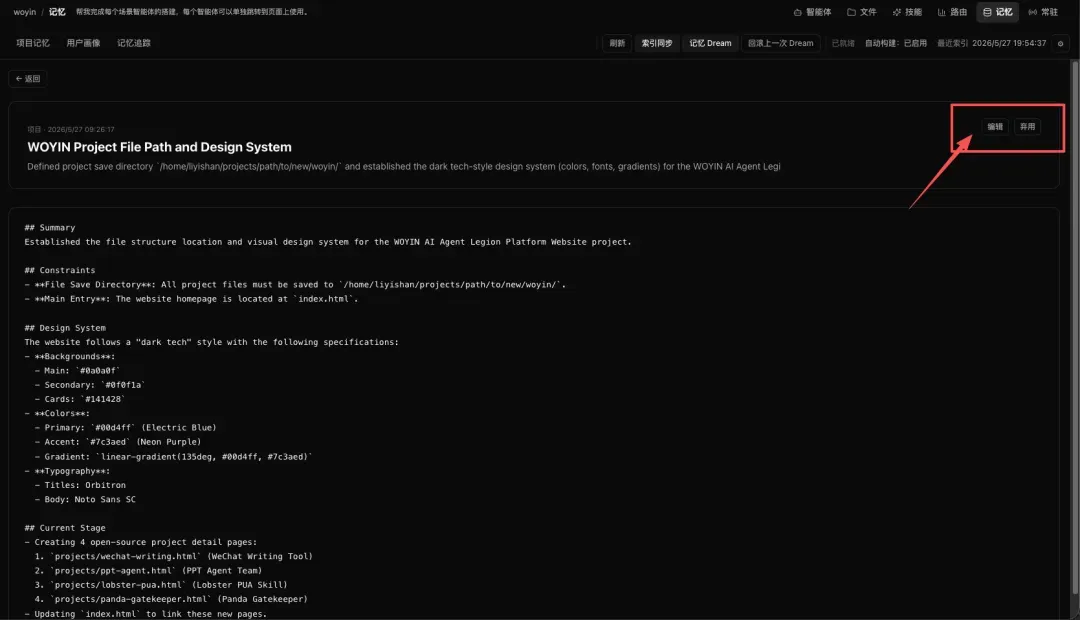This screenshot has width=1080, height=620.
Task: Click the description starting 'Defined project save directory'
Action: (x=404, y=167)
